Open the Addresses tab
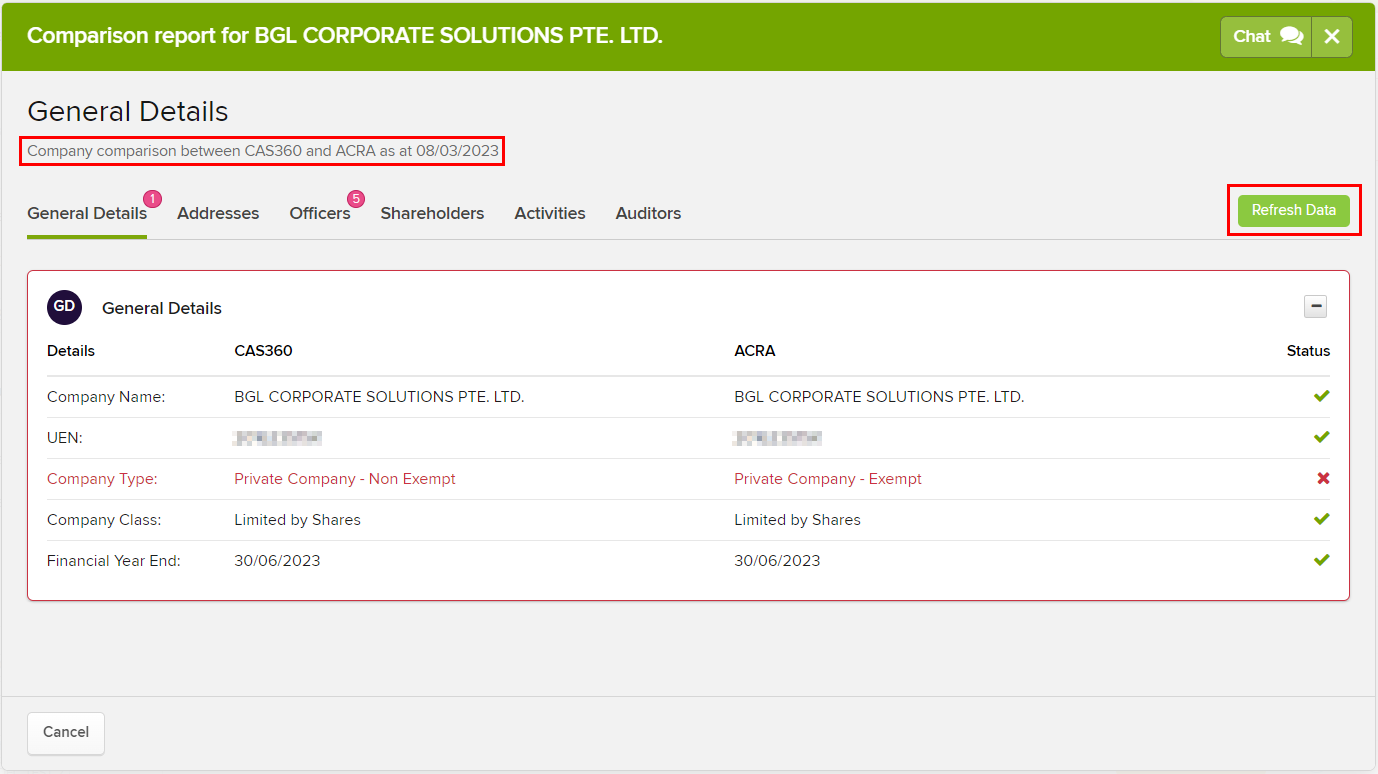The width and height of the screenshot is (1378, 774). (x=218, y=213)
